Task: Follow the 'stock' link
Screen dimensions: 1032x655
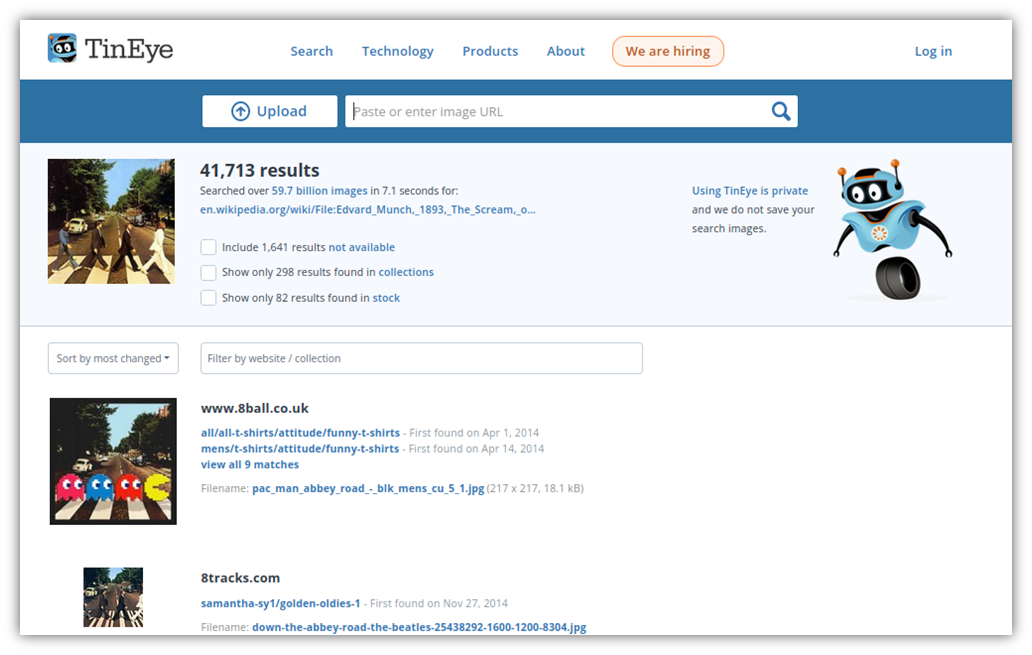Action: point(386,298)
